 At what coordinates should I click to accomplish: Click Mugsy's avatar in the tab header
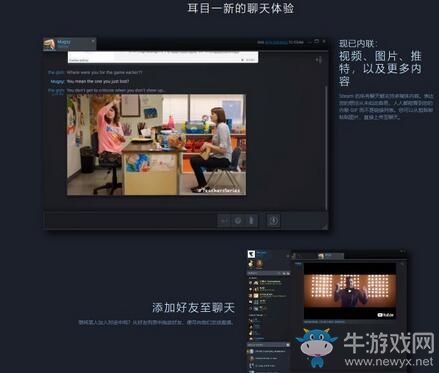[x=49, y=44]
